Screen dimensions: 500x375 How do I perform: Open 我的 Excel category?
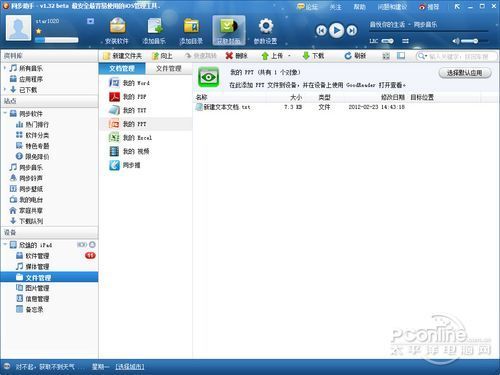[x=146, y=138]
